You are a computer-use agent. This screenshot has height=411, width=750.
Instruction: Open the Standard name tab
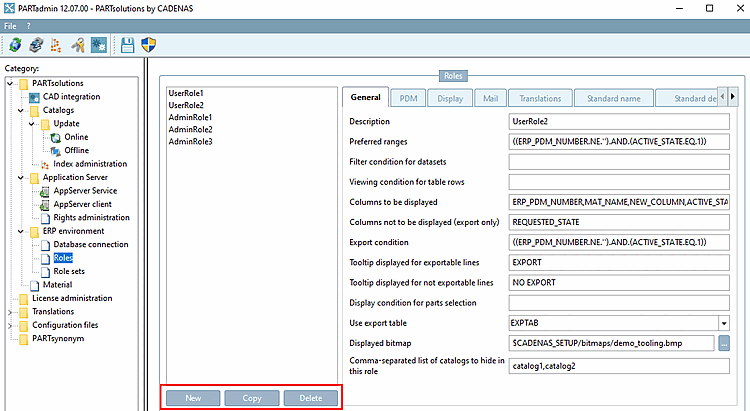click(x=614, y=99)
